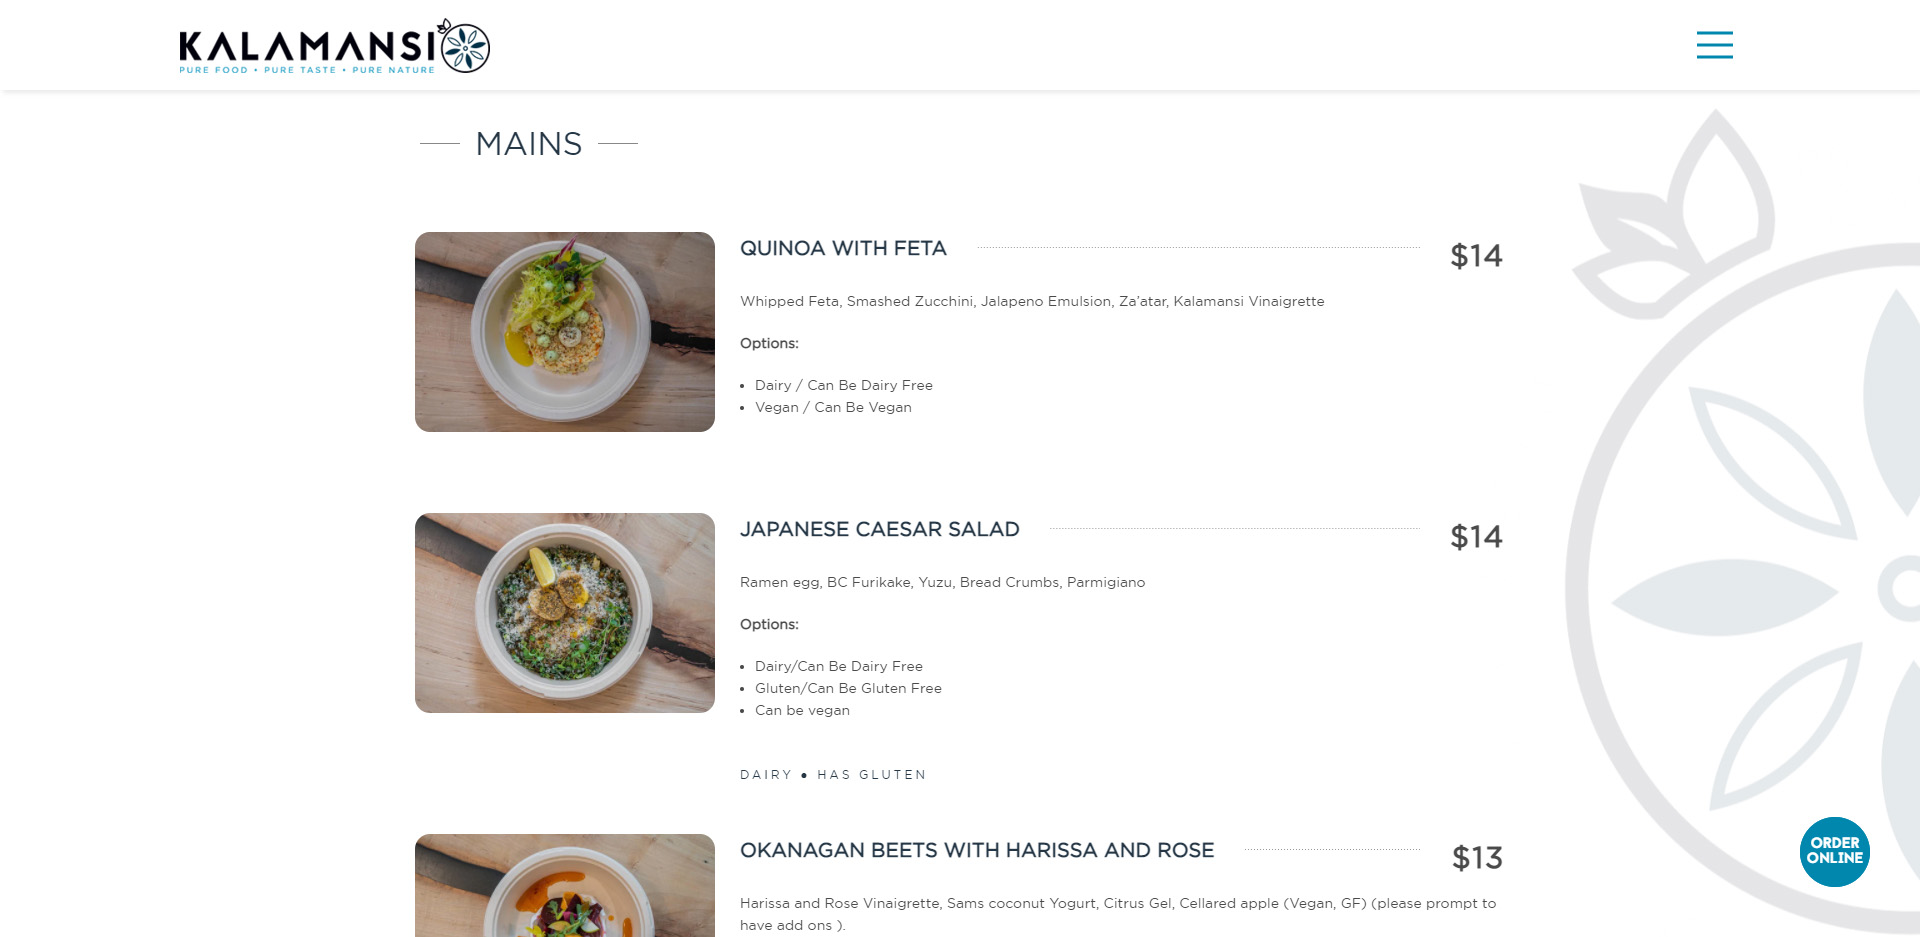1920x937 pixels.
Task: Click the Japanese Caesar Salad $14 price
Action: tap(1476, 537)
